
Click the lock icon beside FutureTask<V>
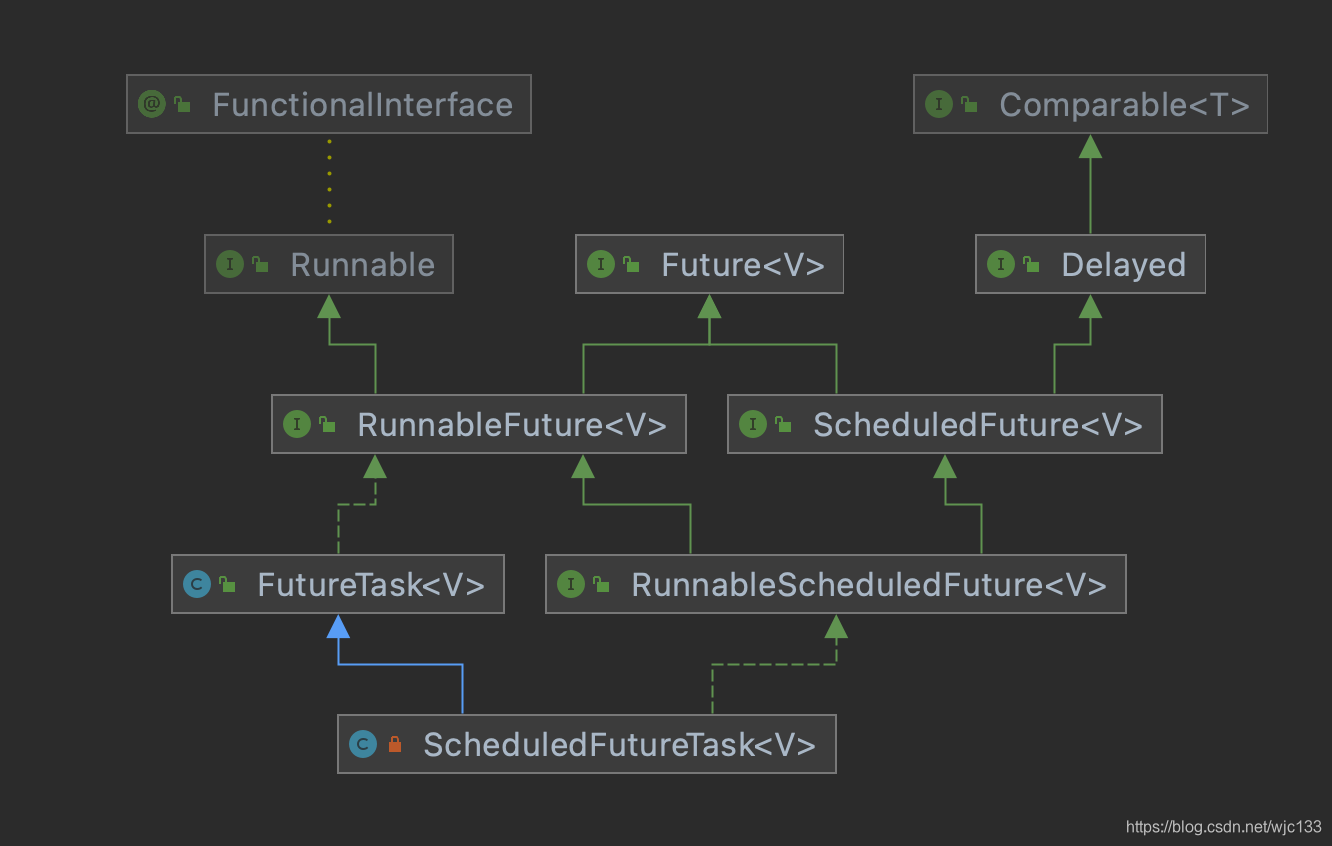(227, 583)
